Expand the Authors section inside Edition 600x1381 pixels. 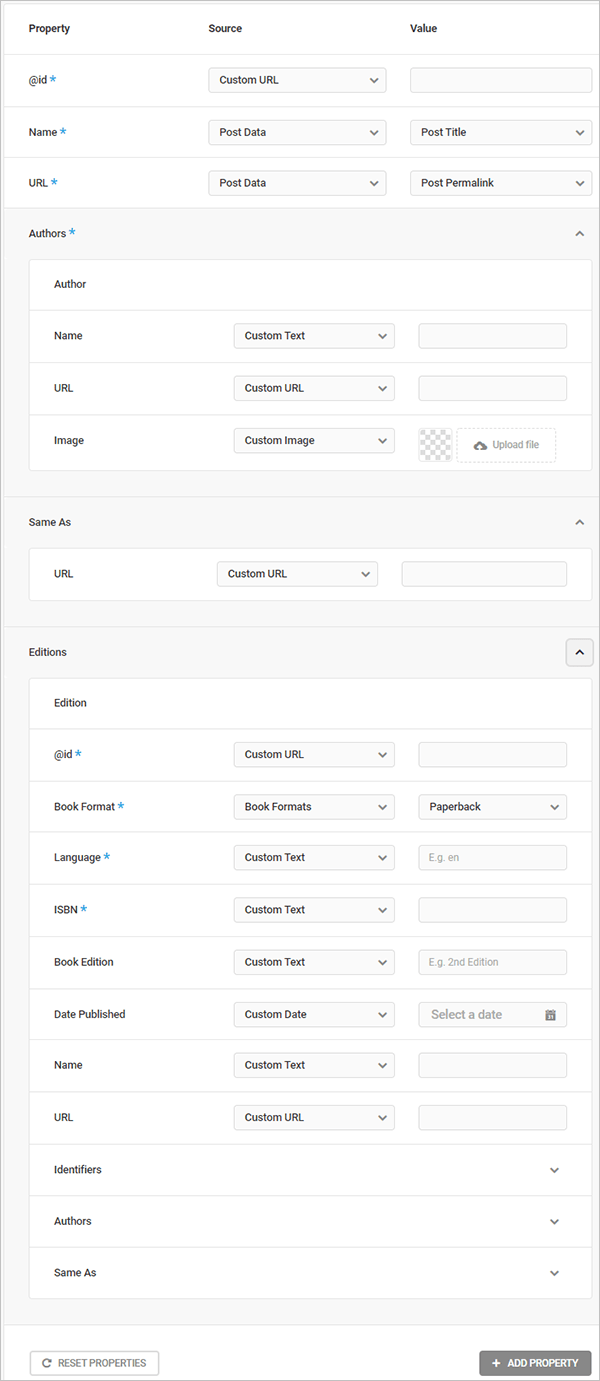555,1222
